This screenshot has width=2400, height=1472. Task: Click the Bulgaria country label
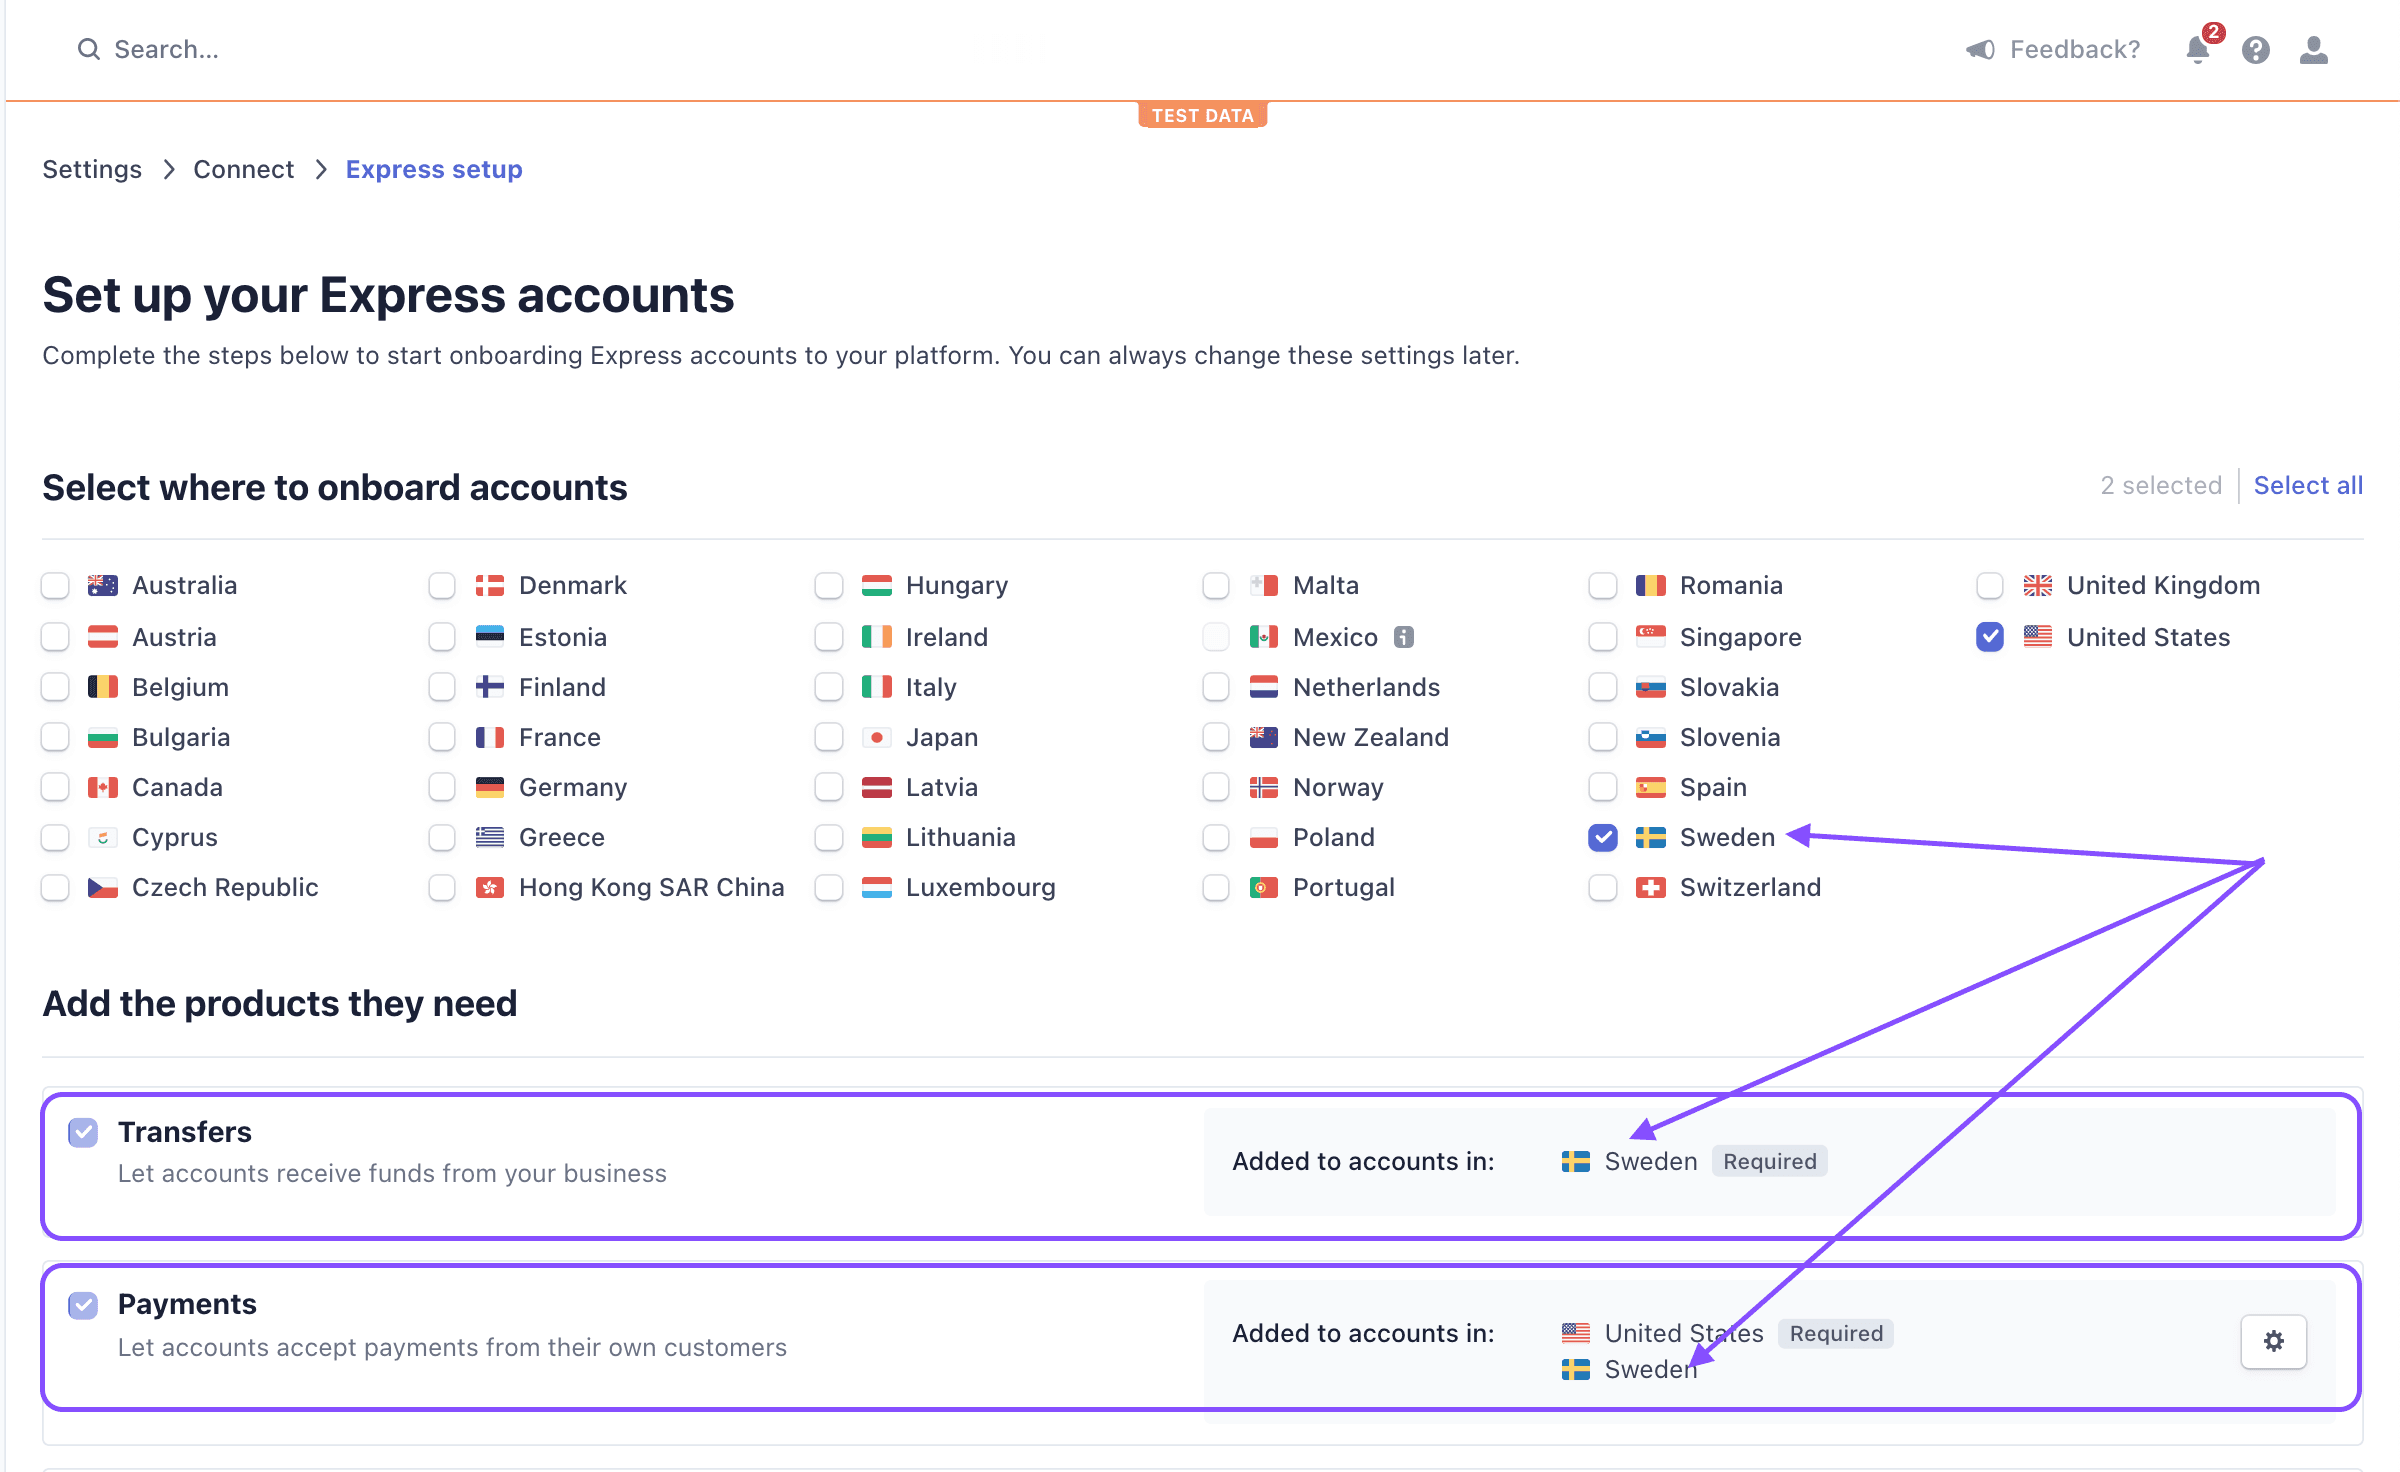181,737
